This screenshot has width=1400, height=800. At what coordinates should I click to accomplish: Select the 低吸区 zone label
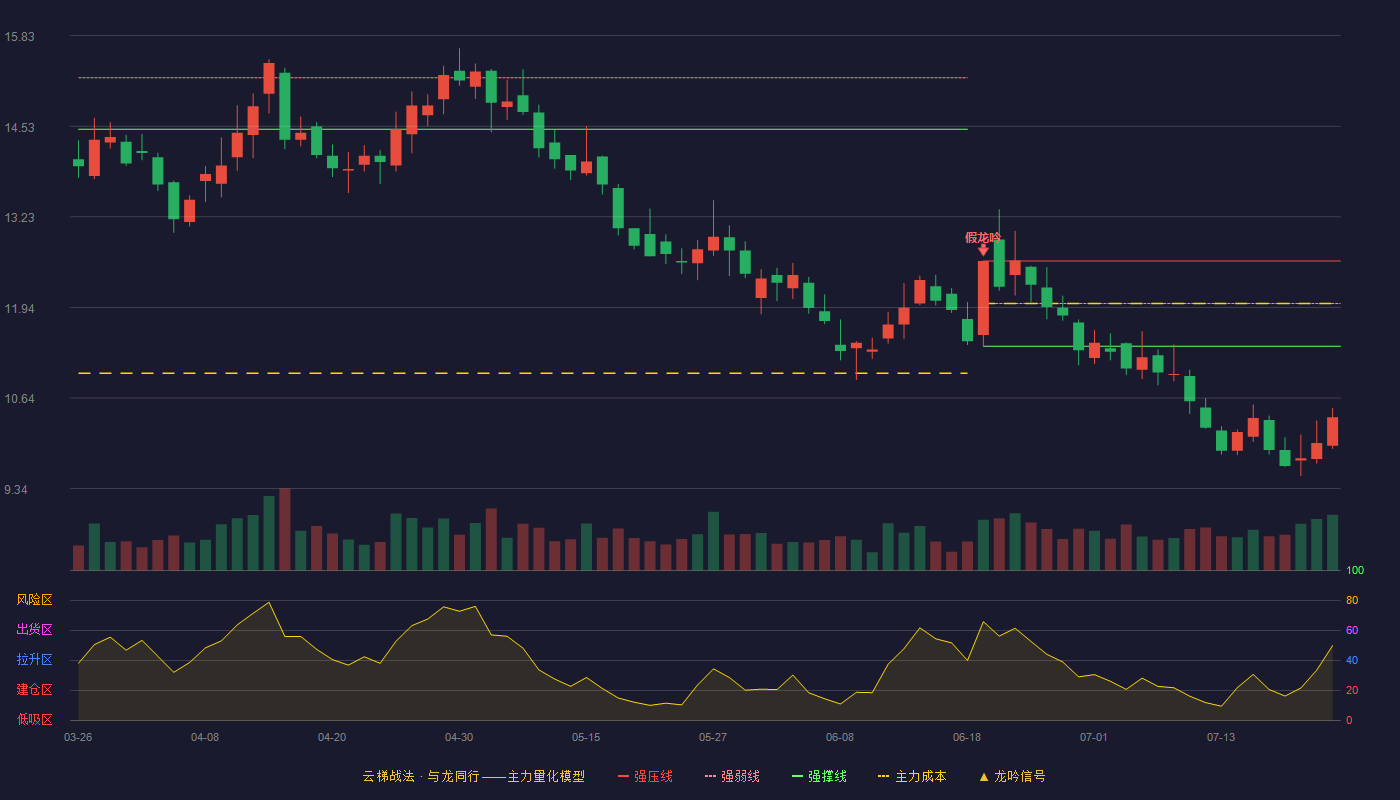(34, 719)
